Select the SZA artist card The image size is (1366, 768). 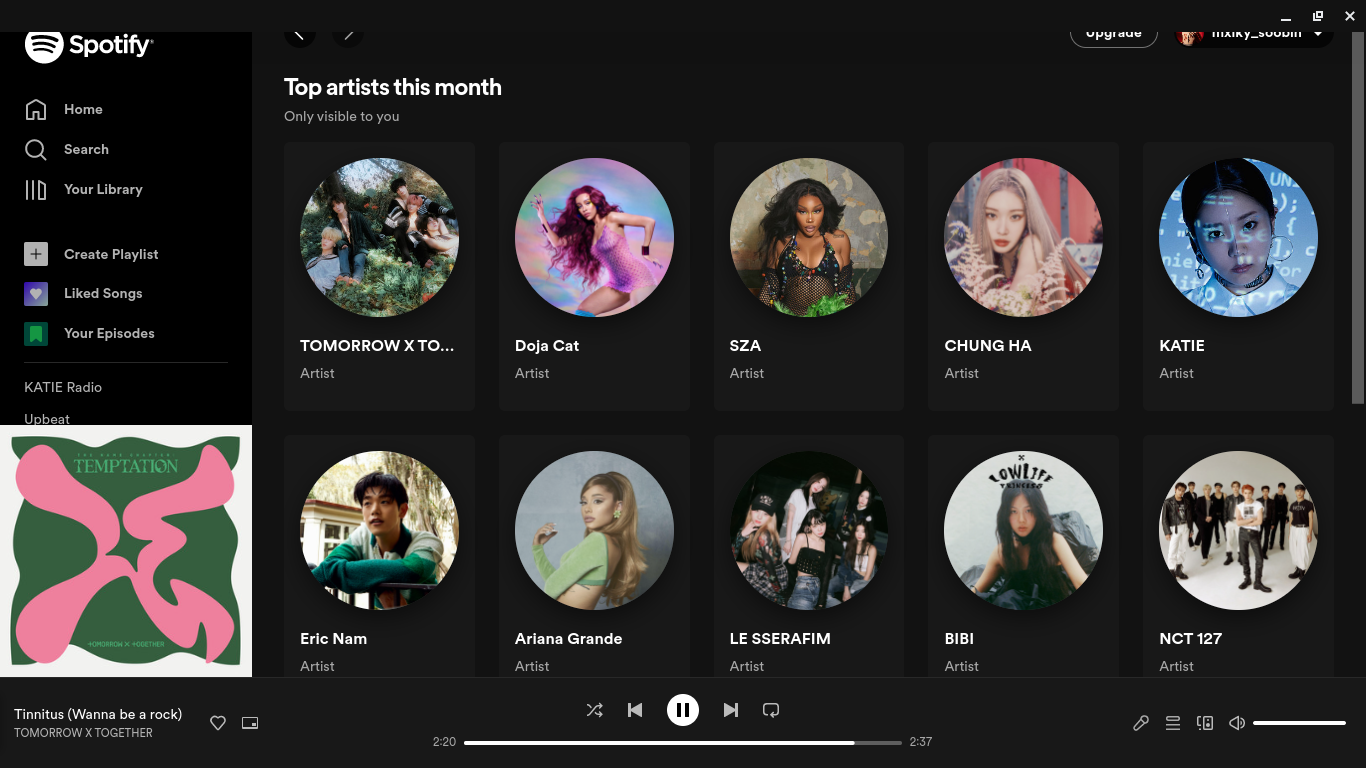809,276
